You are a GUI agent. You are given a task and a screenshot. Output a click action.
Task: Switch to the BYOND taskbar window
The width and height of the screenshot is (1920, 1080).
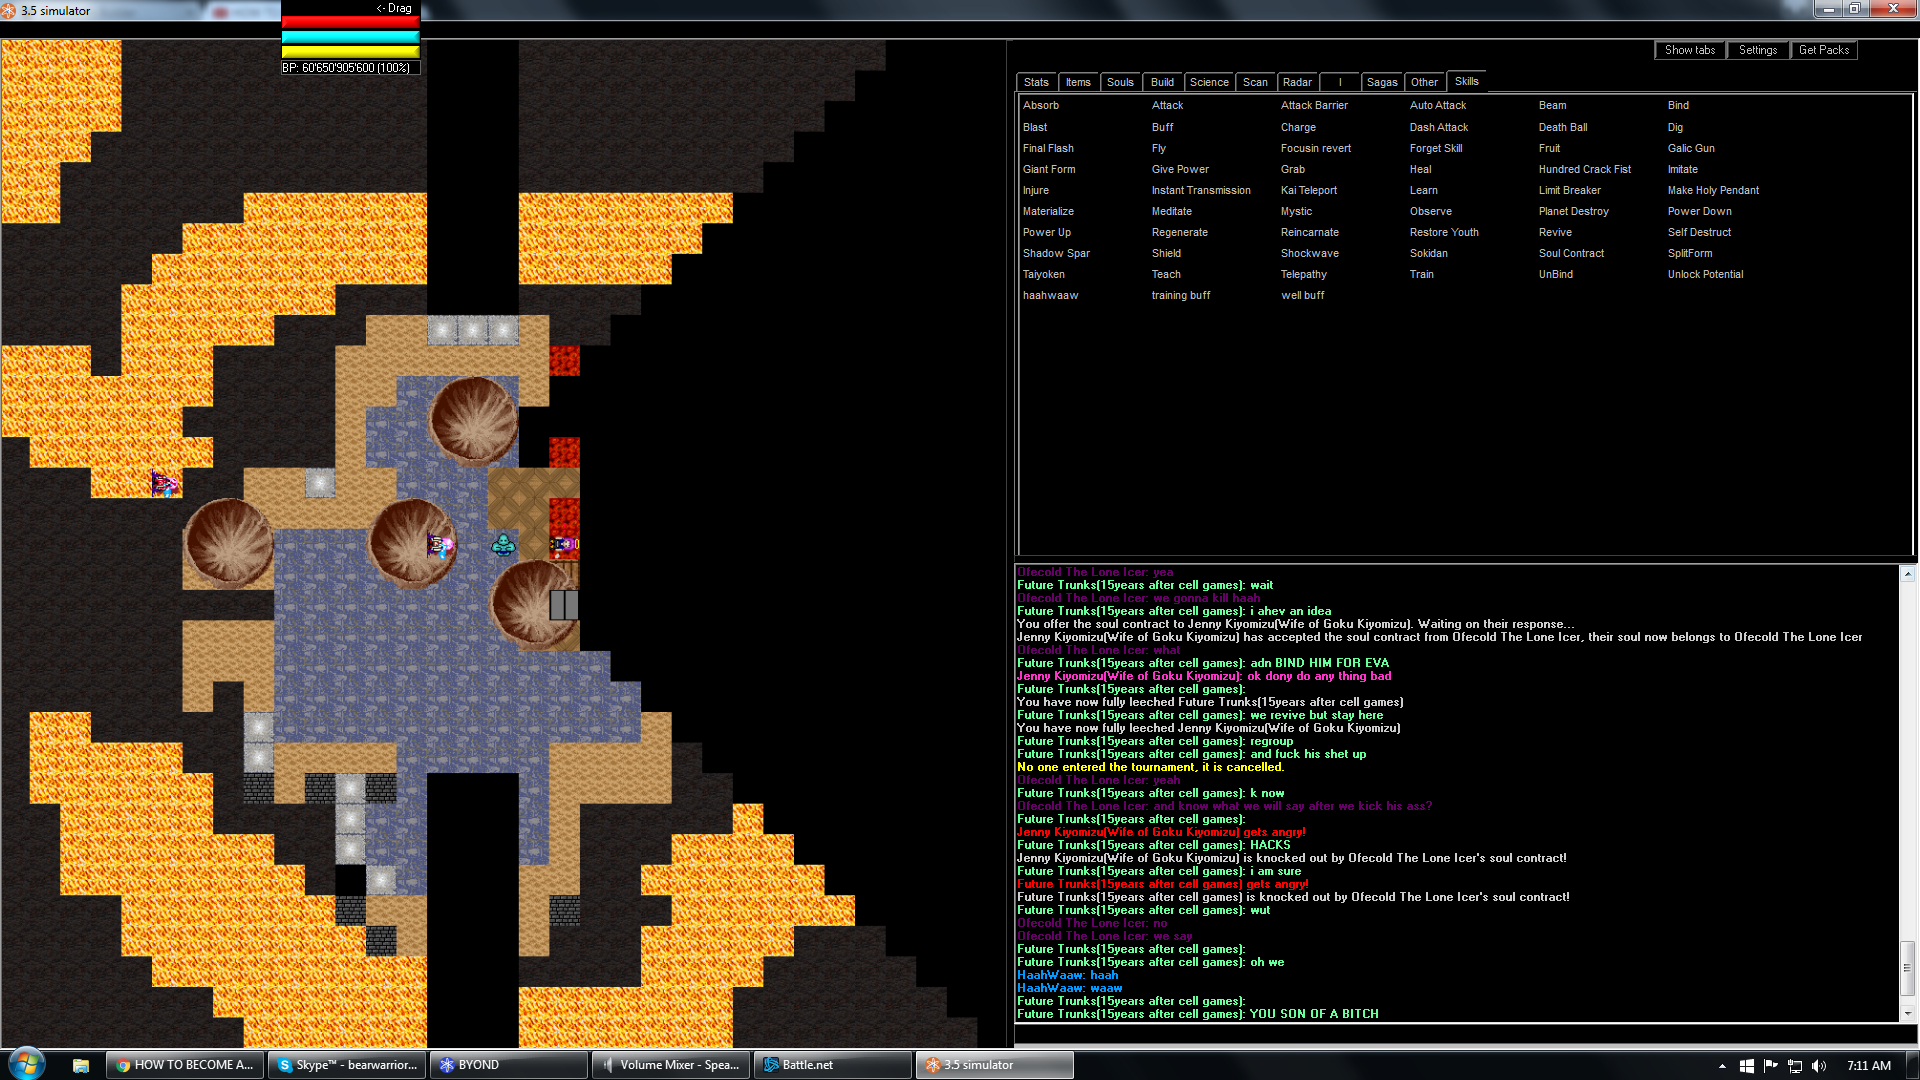(x=510, y=1065)
